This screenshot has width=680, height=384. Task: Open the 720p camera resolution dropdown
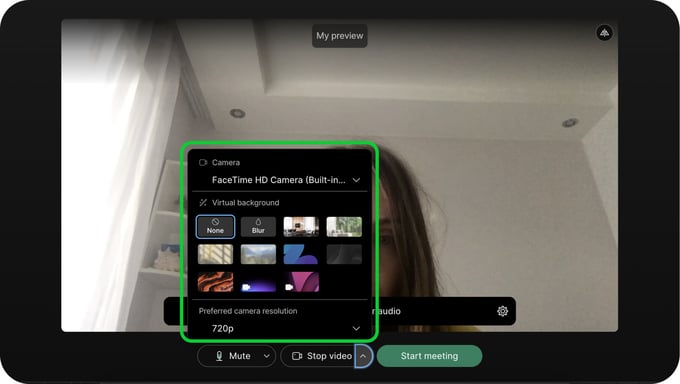(285, 328)
